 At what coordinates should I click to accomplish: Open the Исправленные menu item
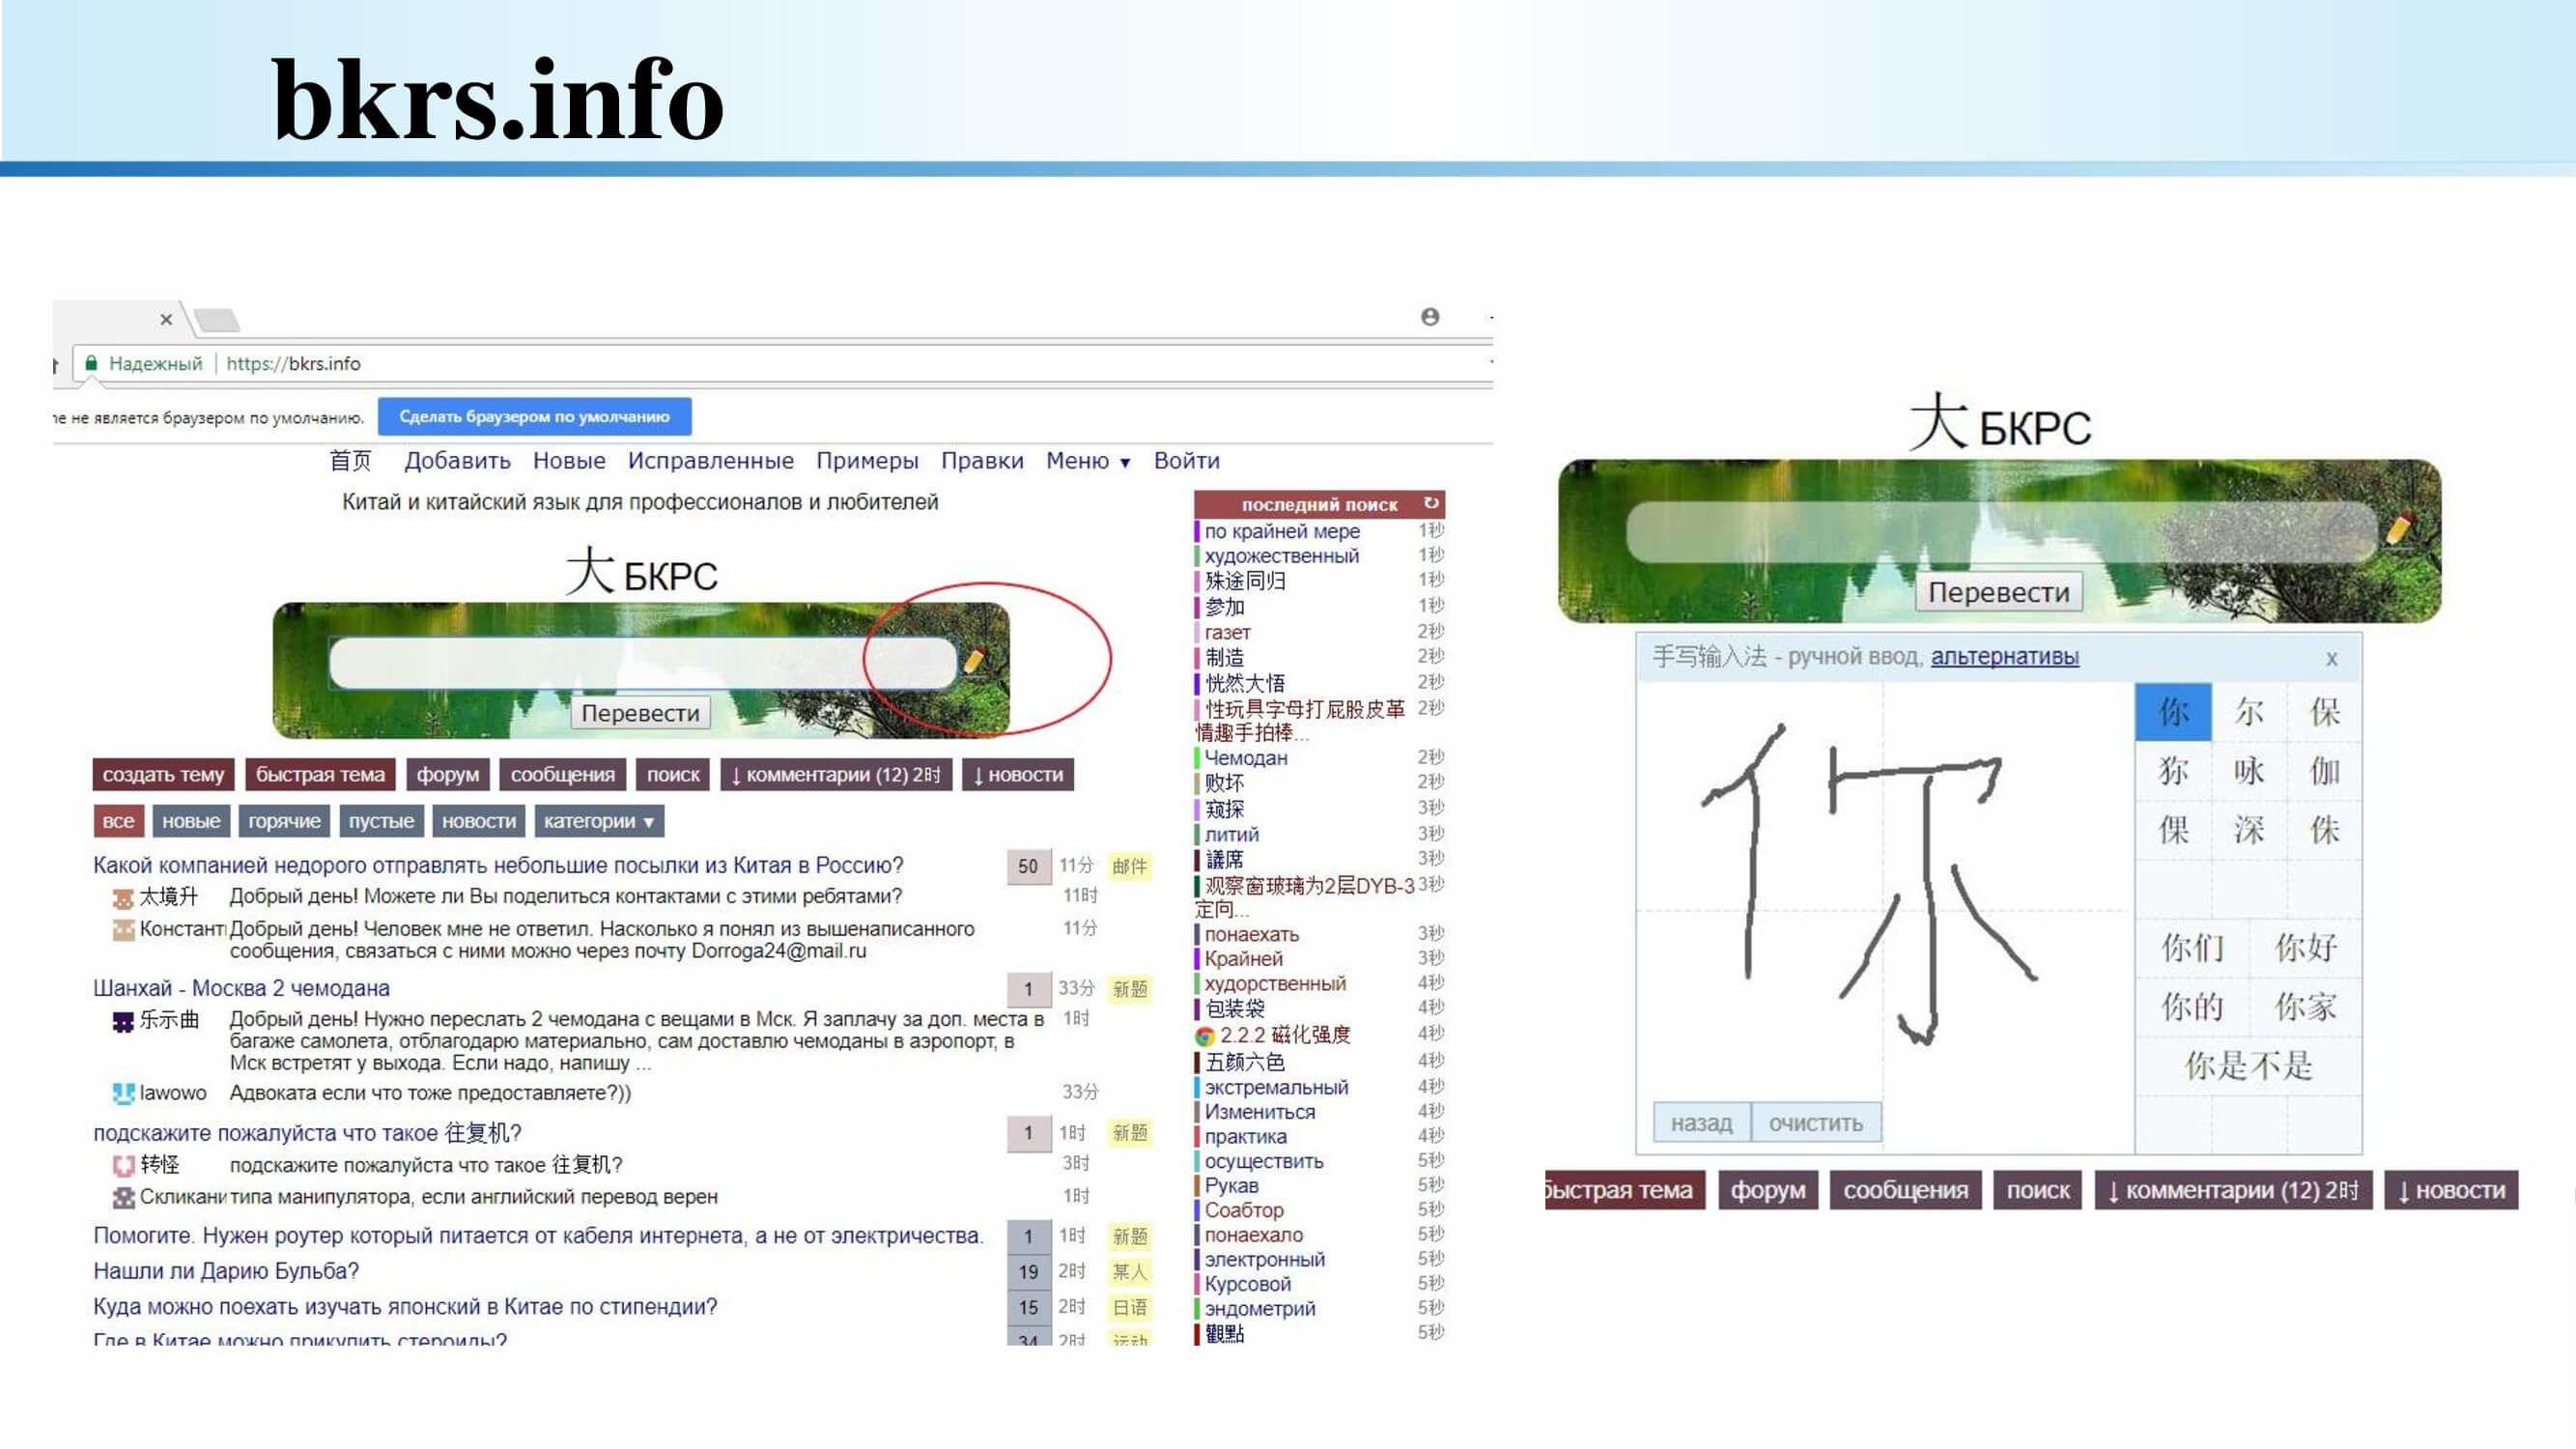(x=711, y=461)
